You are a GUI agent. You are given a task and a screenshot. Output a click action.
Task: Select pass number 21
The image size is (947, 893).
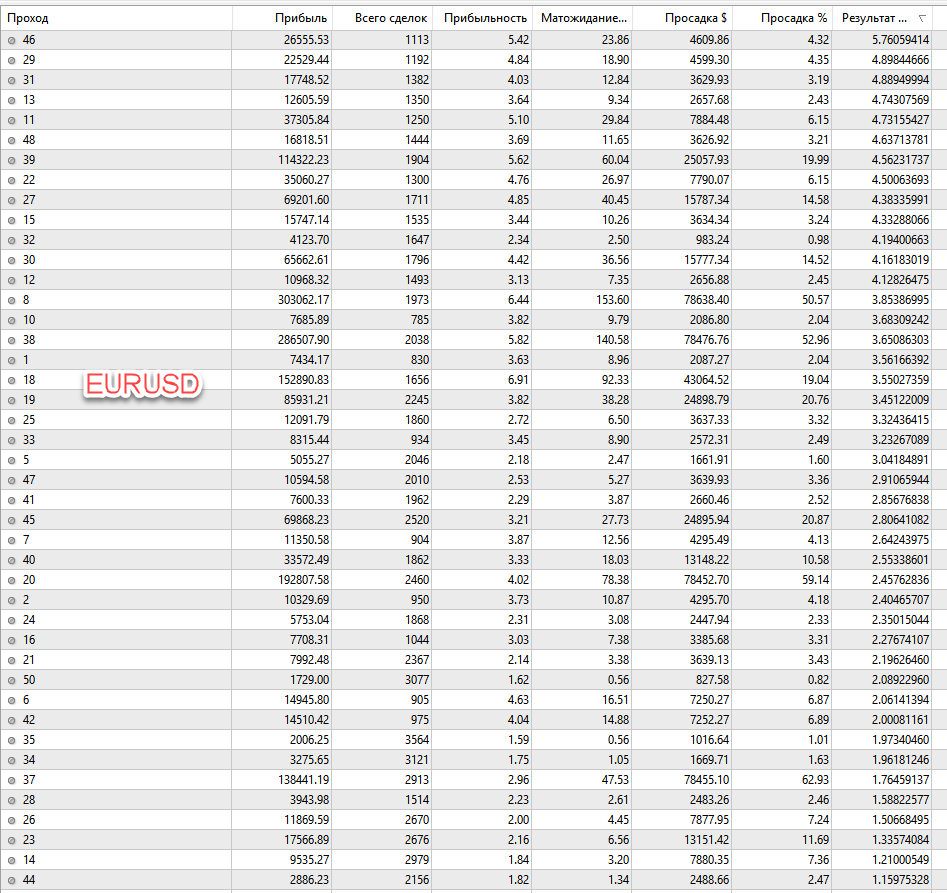click(28, 660)
